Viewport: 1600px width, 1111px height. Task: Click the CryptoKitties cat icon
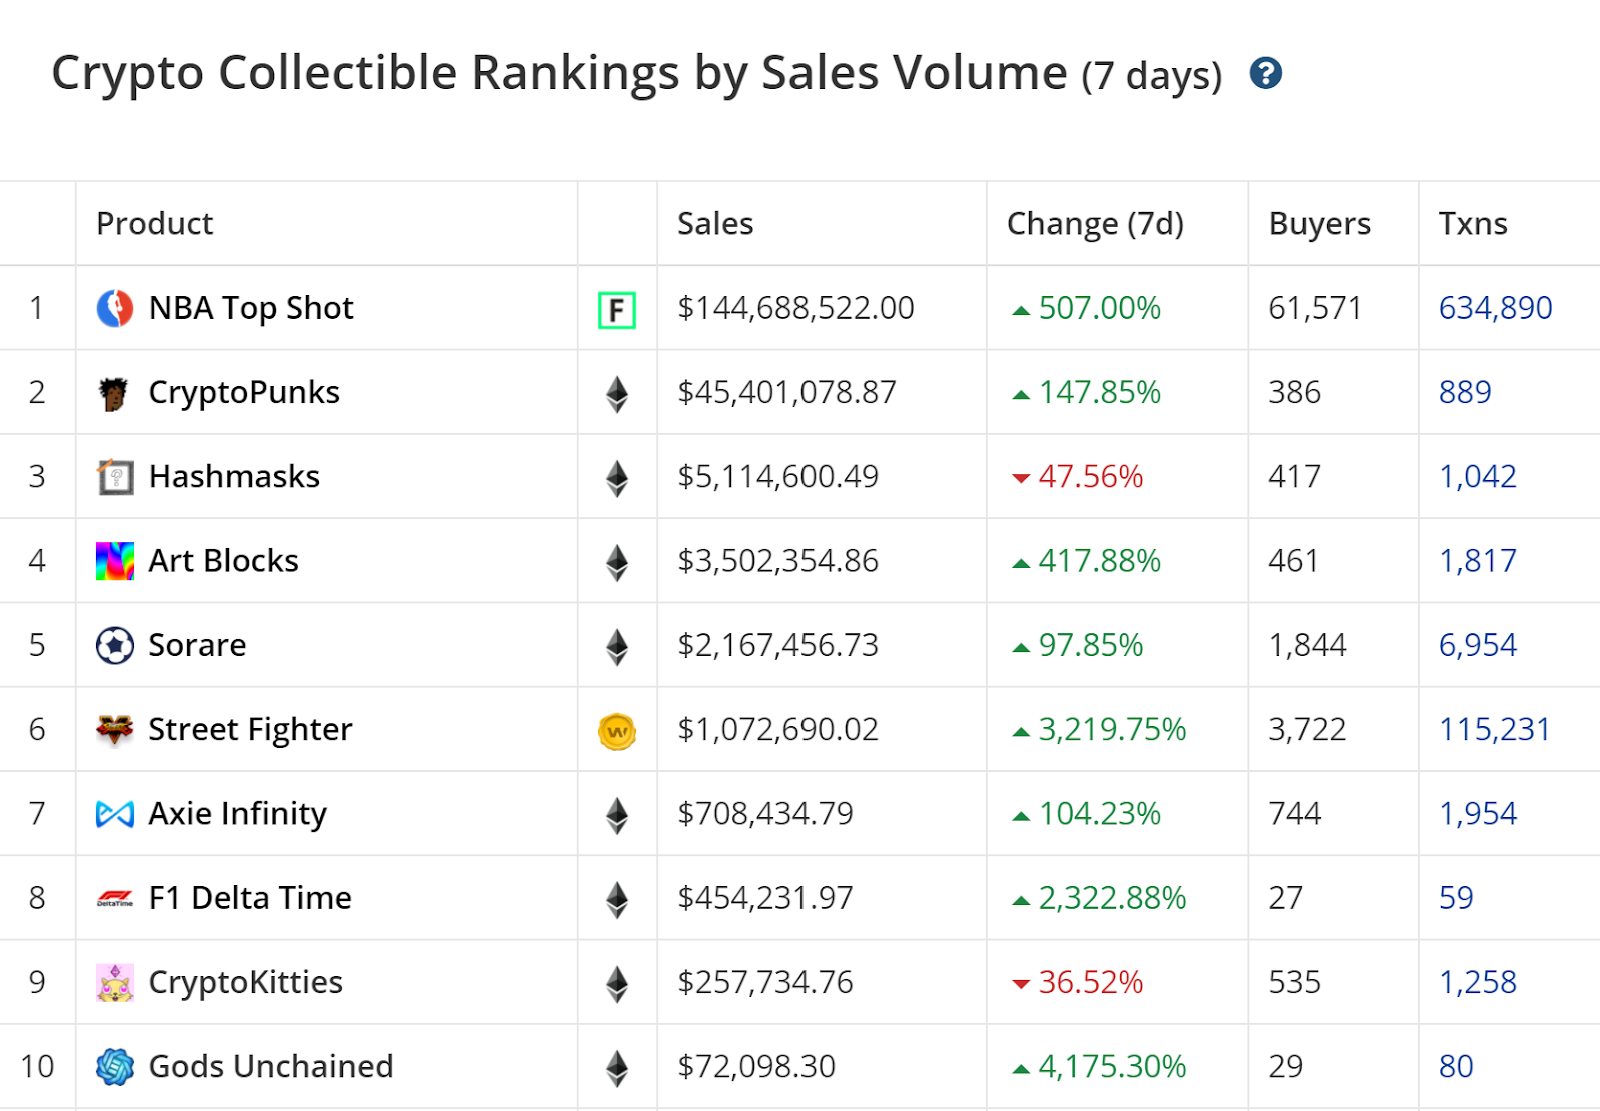click(x=115, y=982)
